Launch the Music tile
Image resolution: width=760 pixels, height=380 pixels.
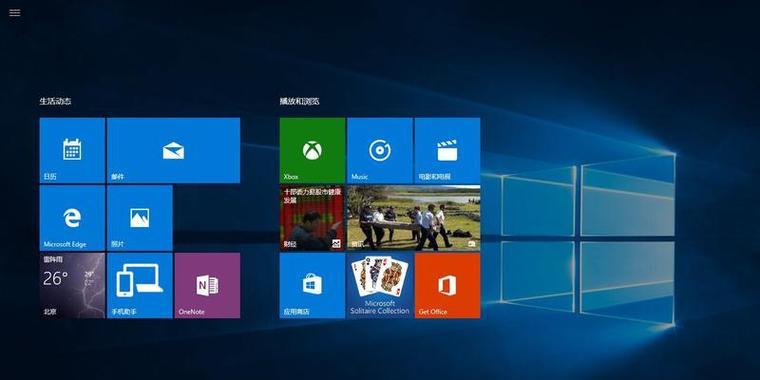coord(380,150)
